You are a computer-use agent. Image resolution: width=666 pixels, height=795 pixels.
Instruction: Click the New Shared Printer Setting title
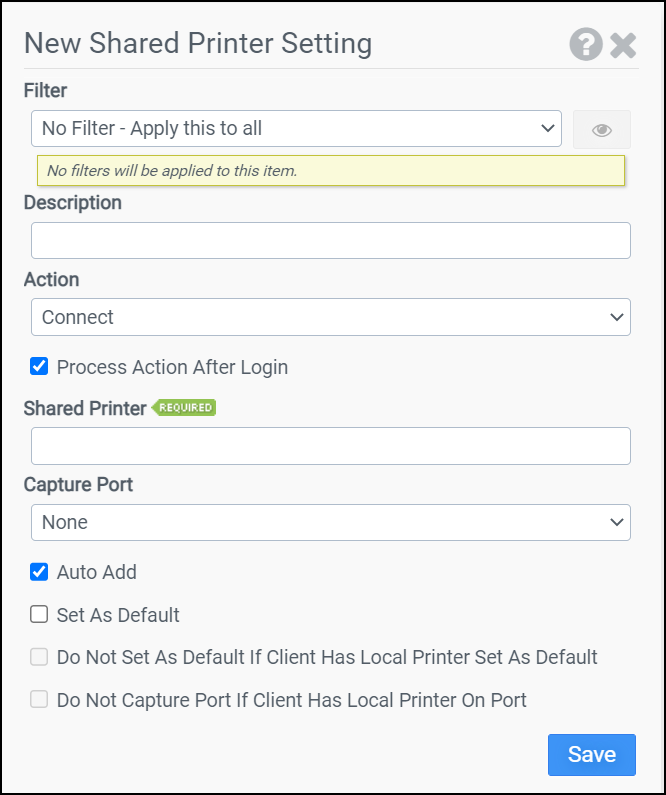[x=198, y=44]
